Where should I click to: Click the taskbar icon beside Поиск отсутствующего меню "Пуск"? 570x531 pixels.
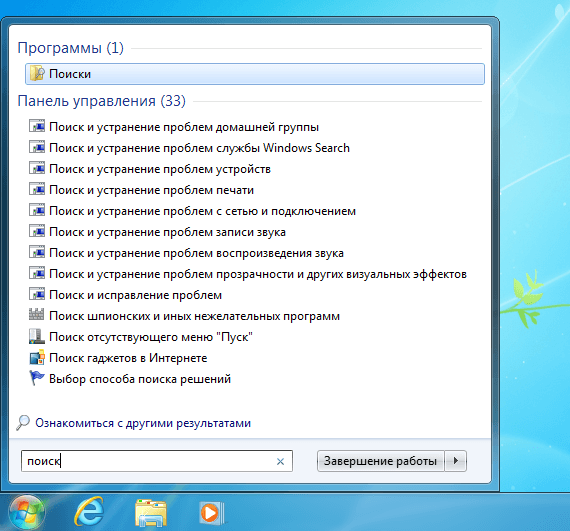click(37, 336)
